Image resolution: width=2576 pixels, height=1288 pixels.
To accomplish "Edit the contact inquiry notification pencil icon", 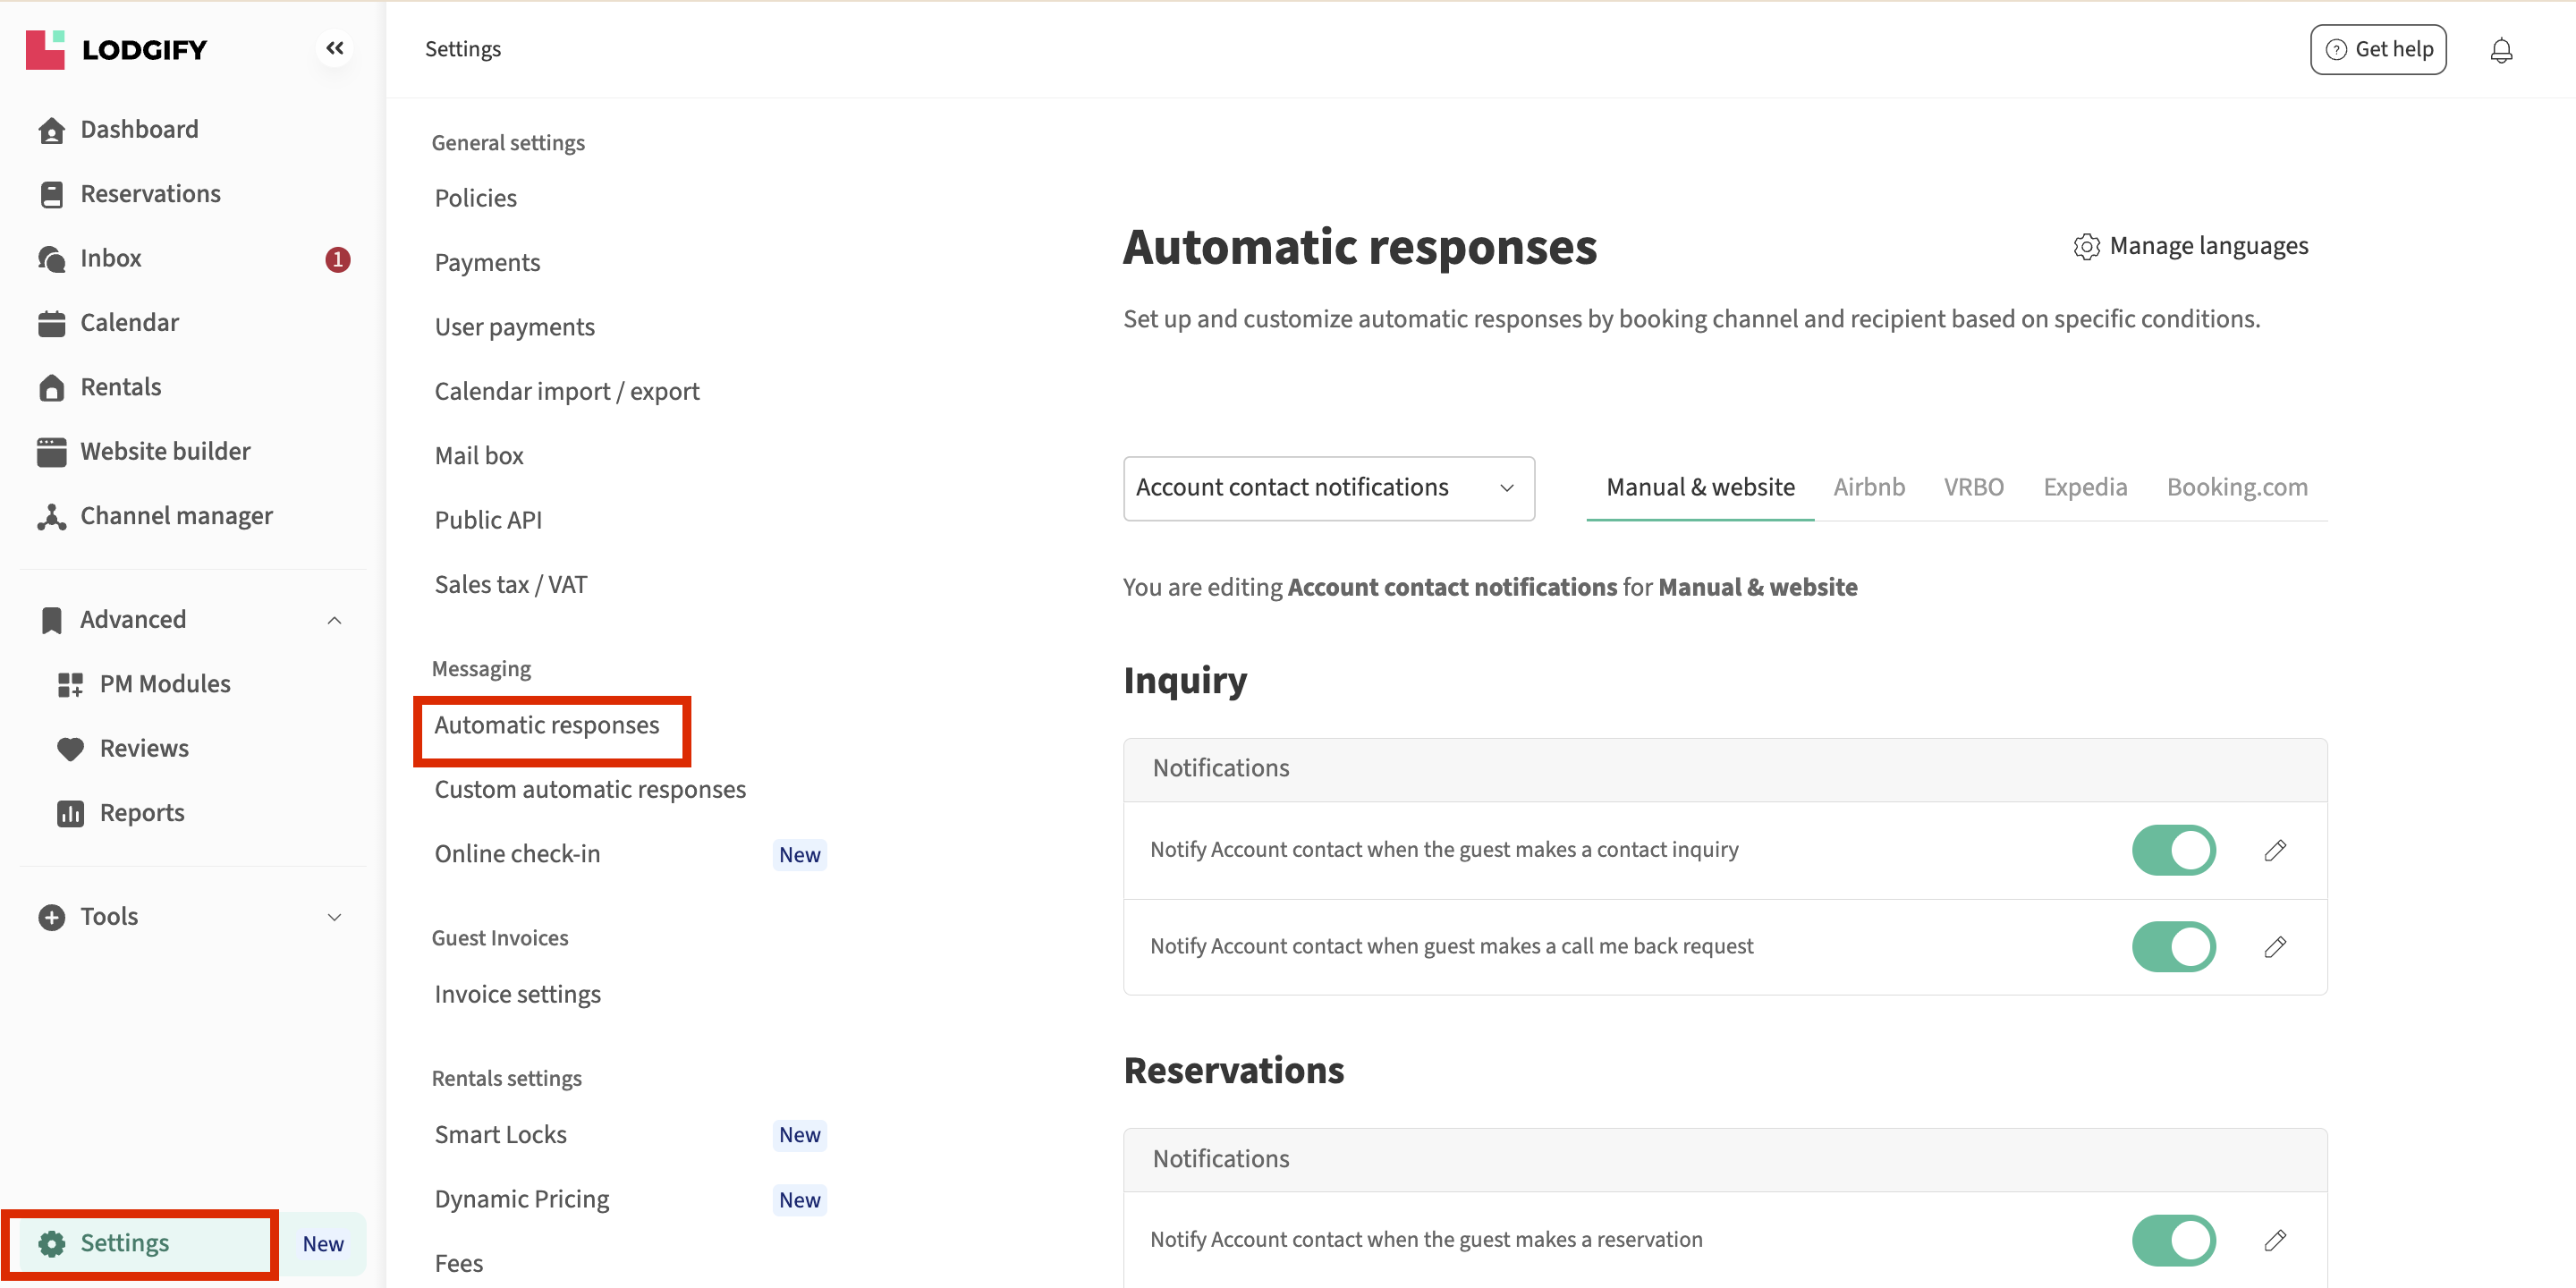I will point(2275,850).
